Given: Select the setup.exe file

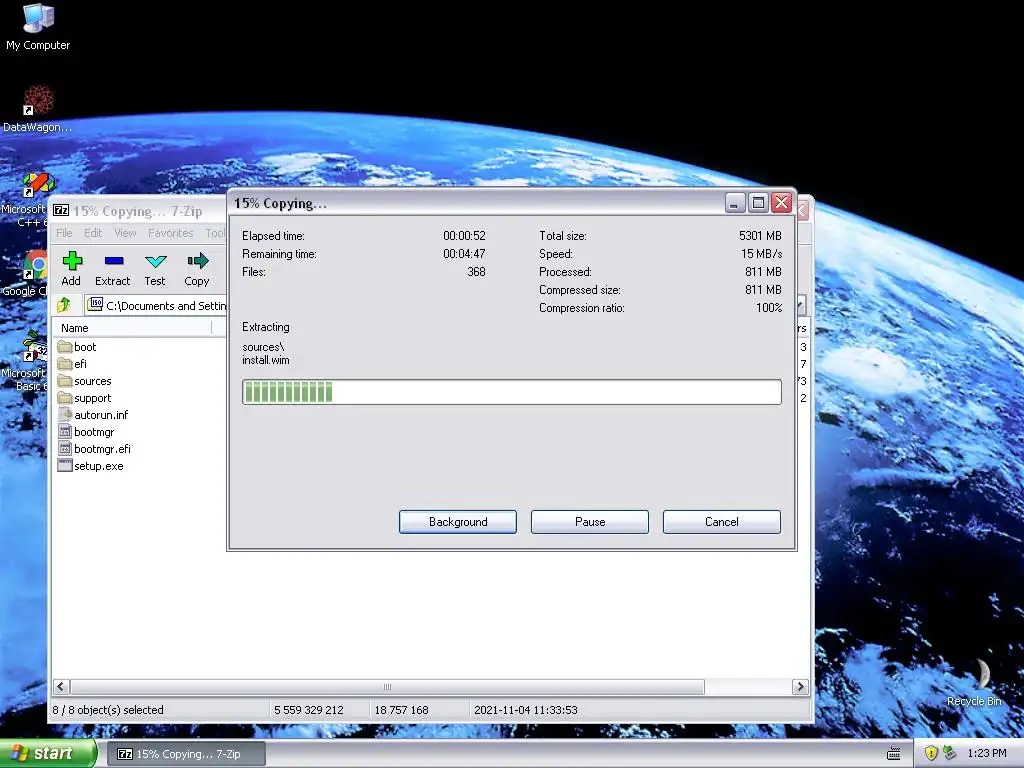Looking at the screenshot, I should [90, 466].
